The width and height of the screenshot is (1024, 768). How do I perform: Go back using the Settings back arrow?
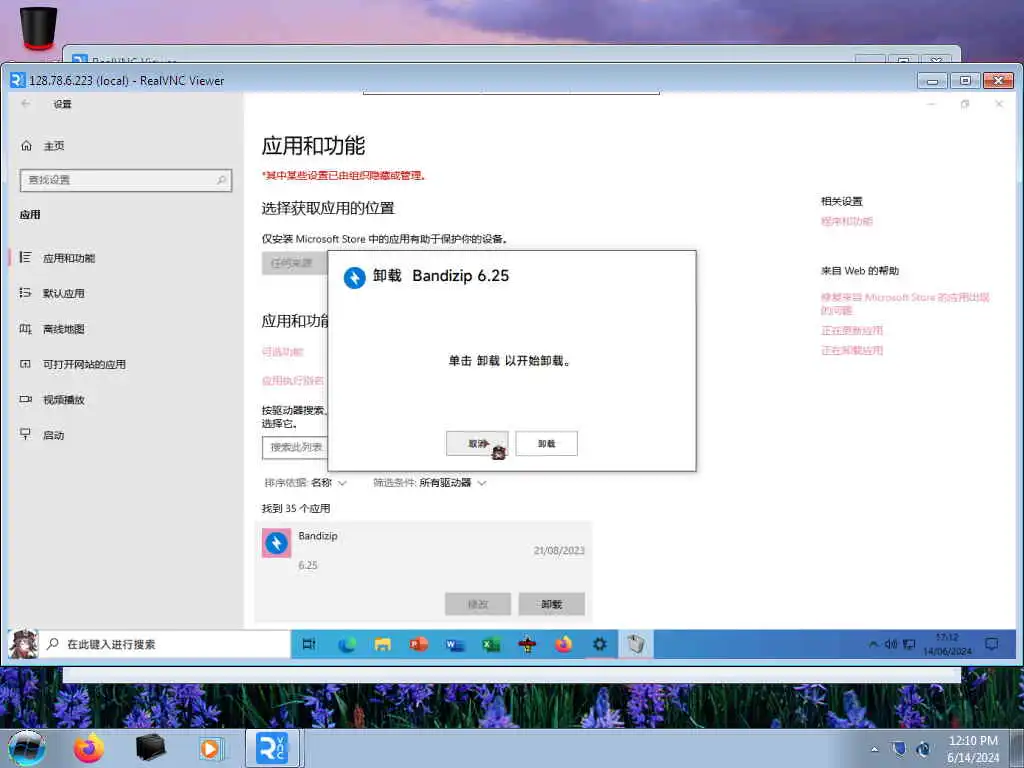[25, 103]
